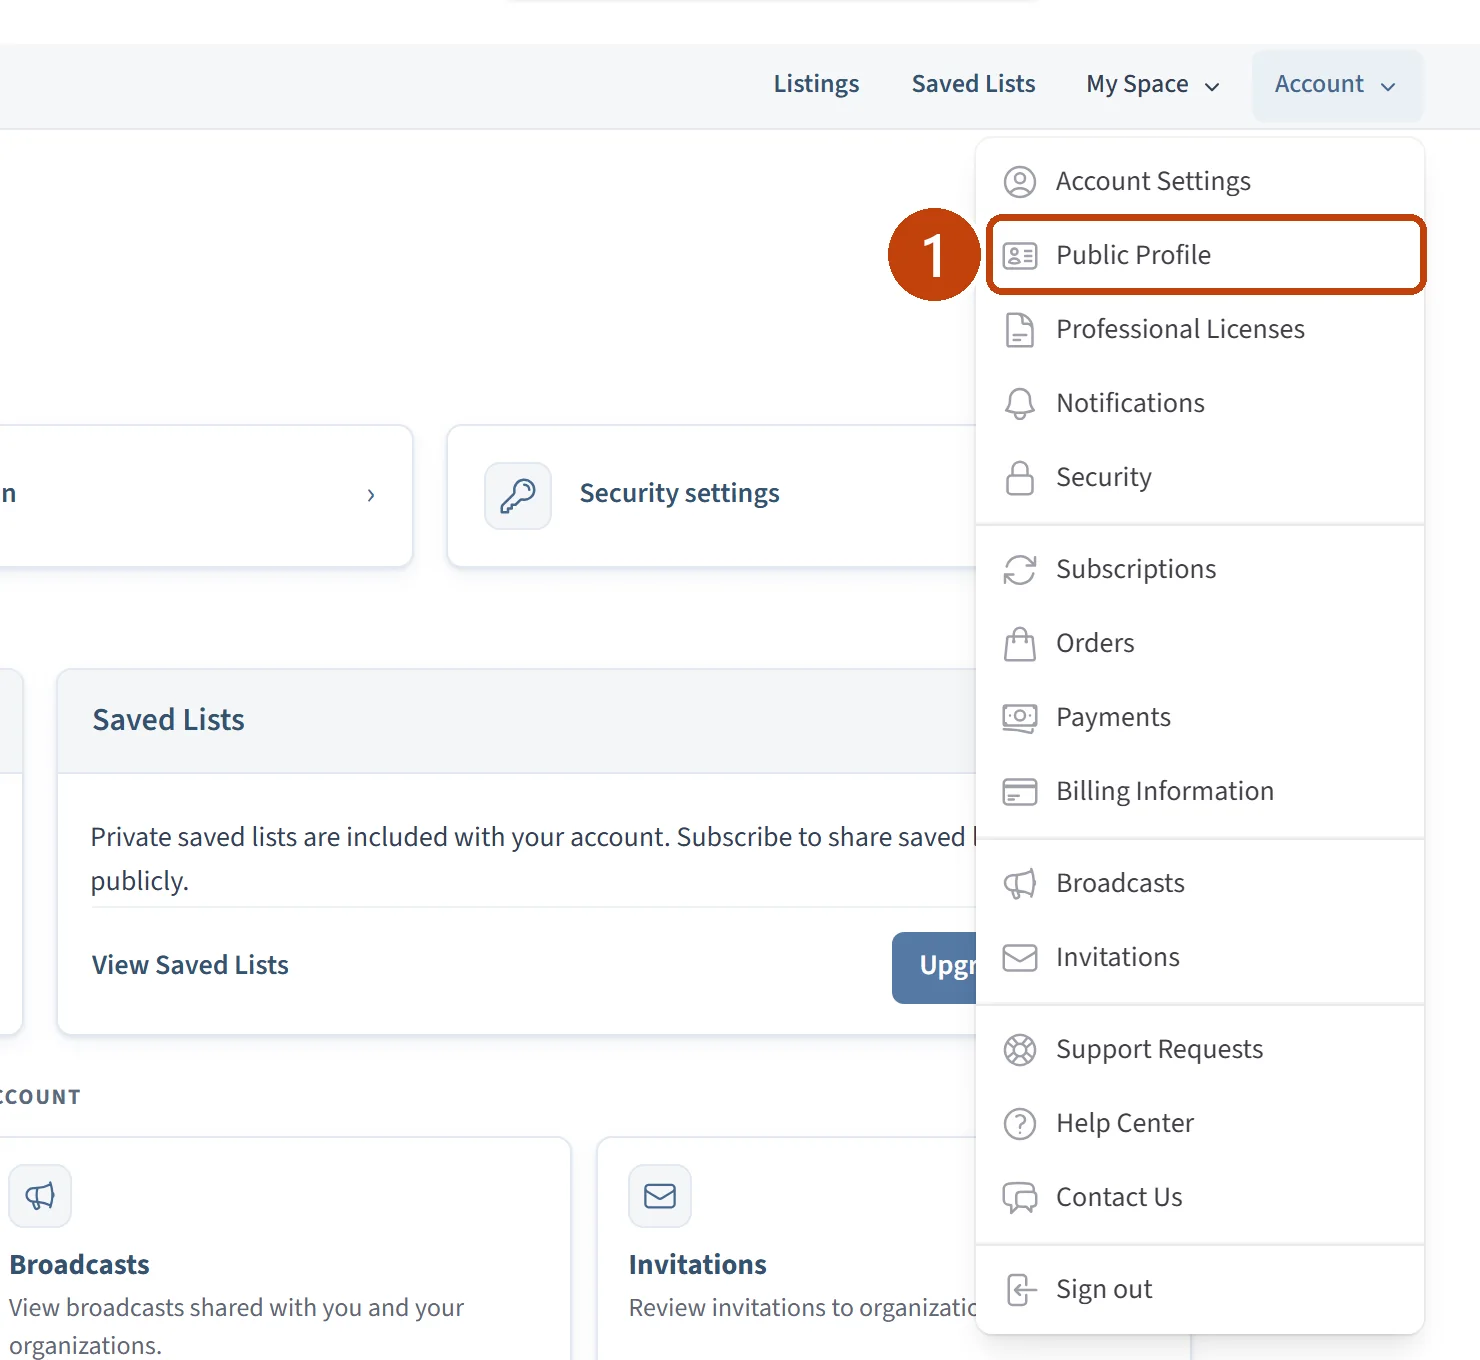Click the blue Upgrade button

(934, 967)
